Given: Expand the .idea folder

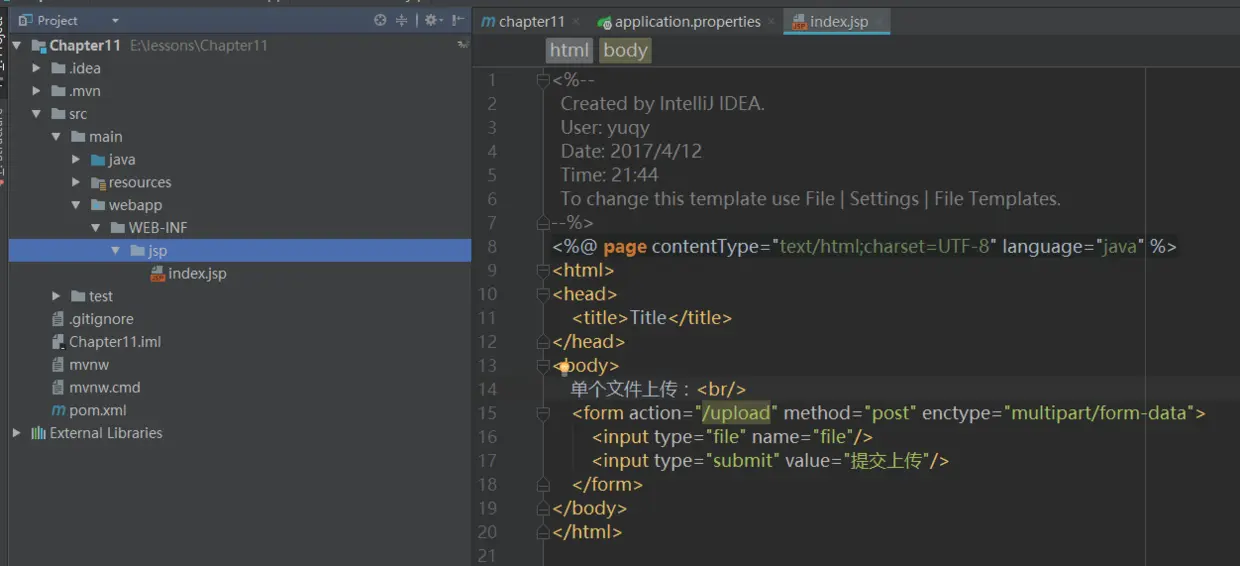Looking at the screenshot, I should [37, 68].
